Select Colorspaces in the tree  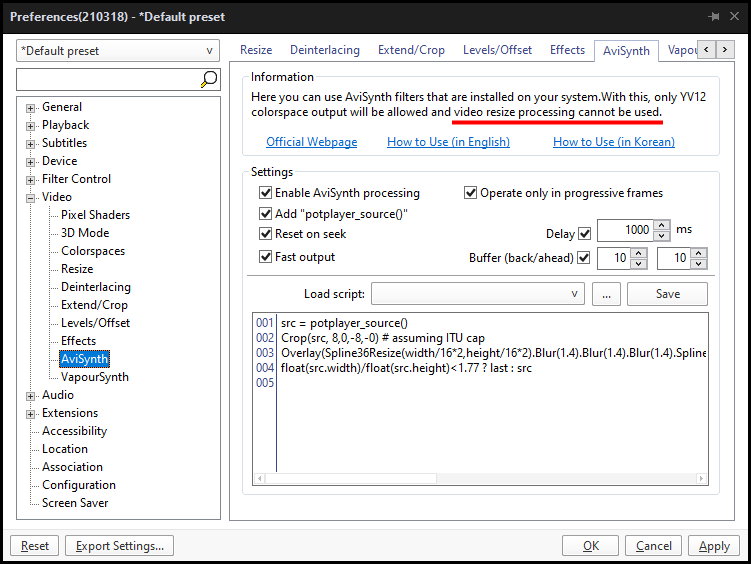(93, 251)
